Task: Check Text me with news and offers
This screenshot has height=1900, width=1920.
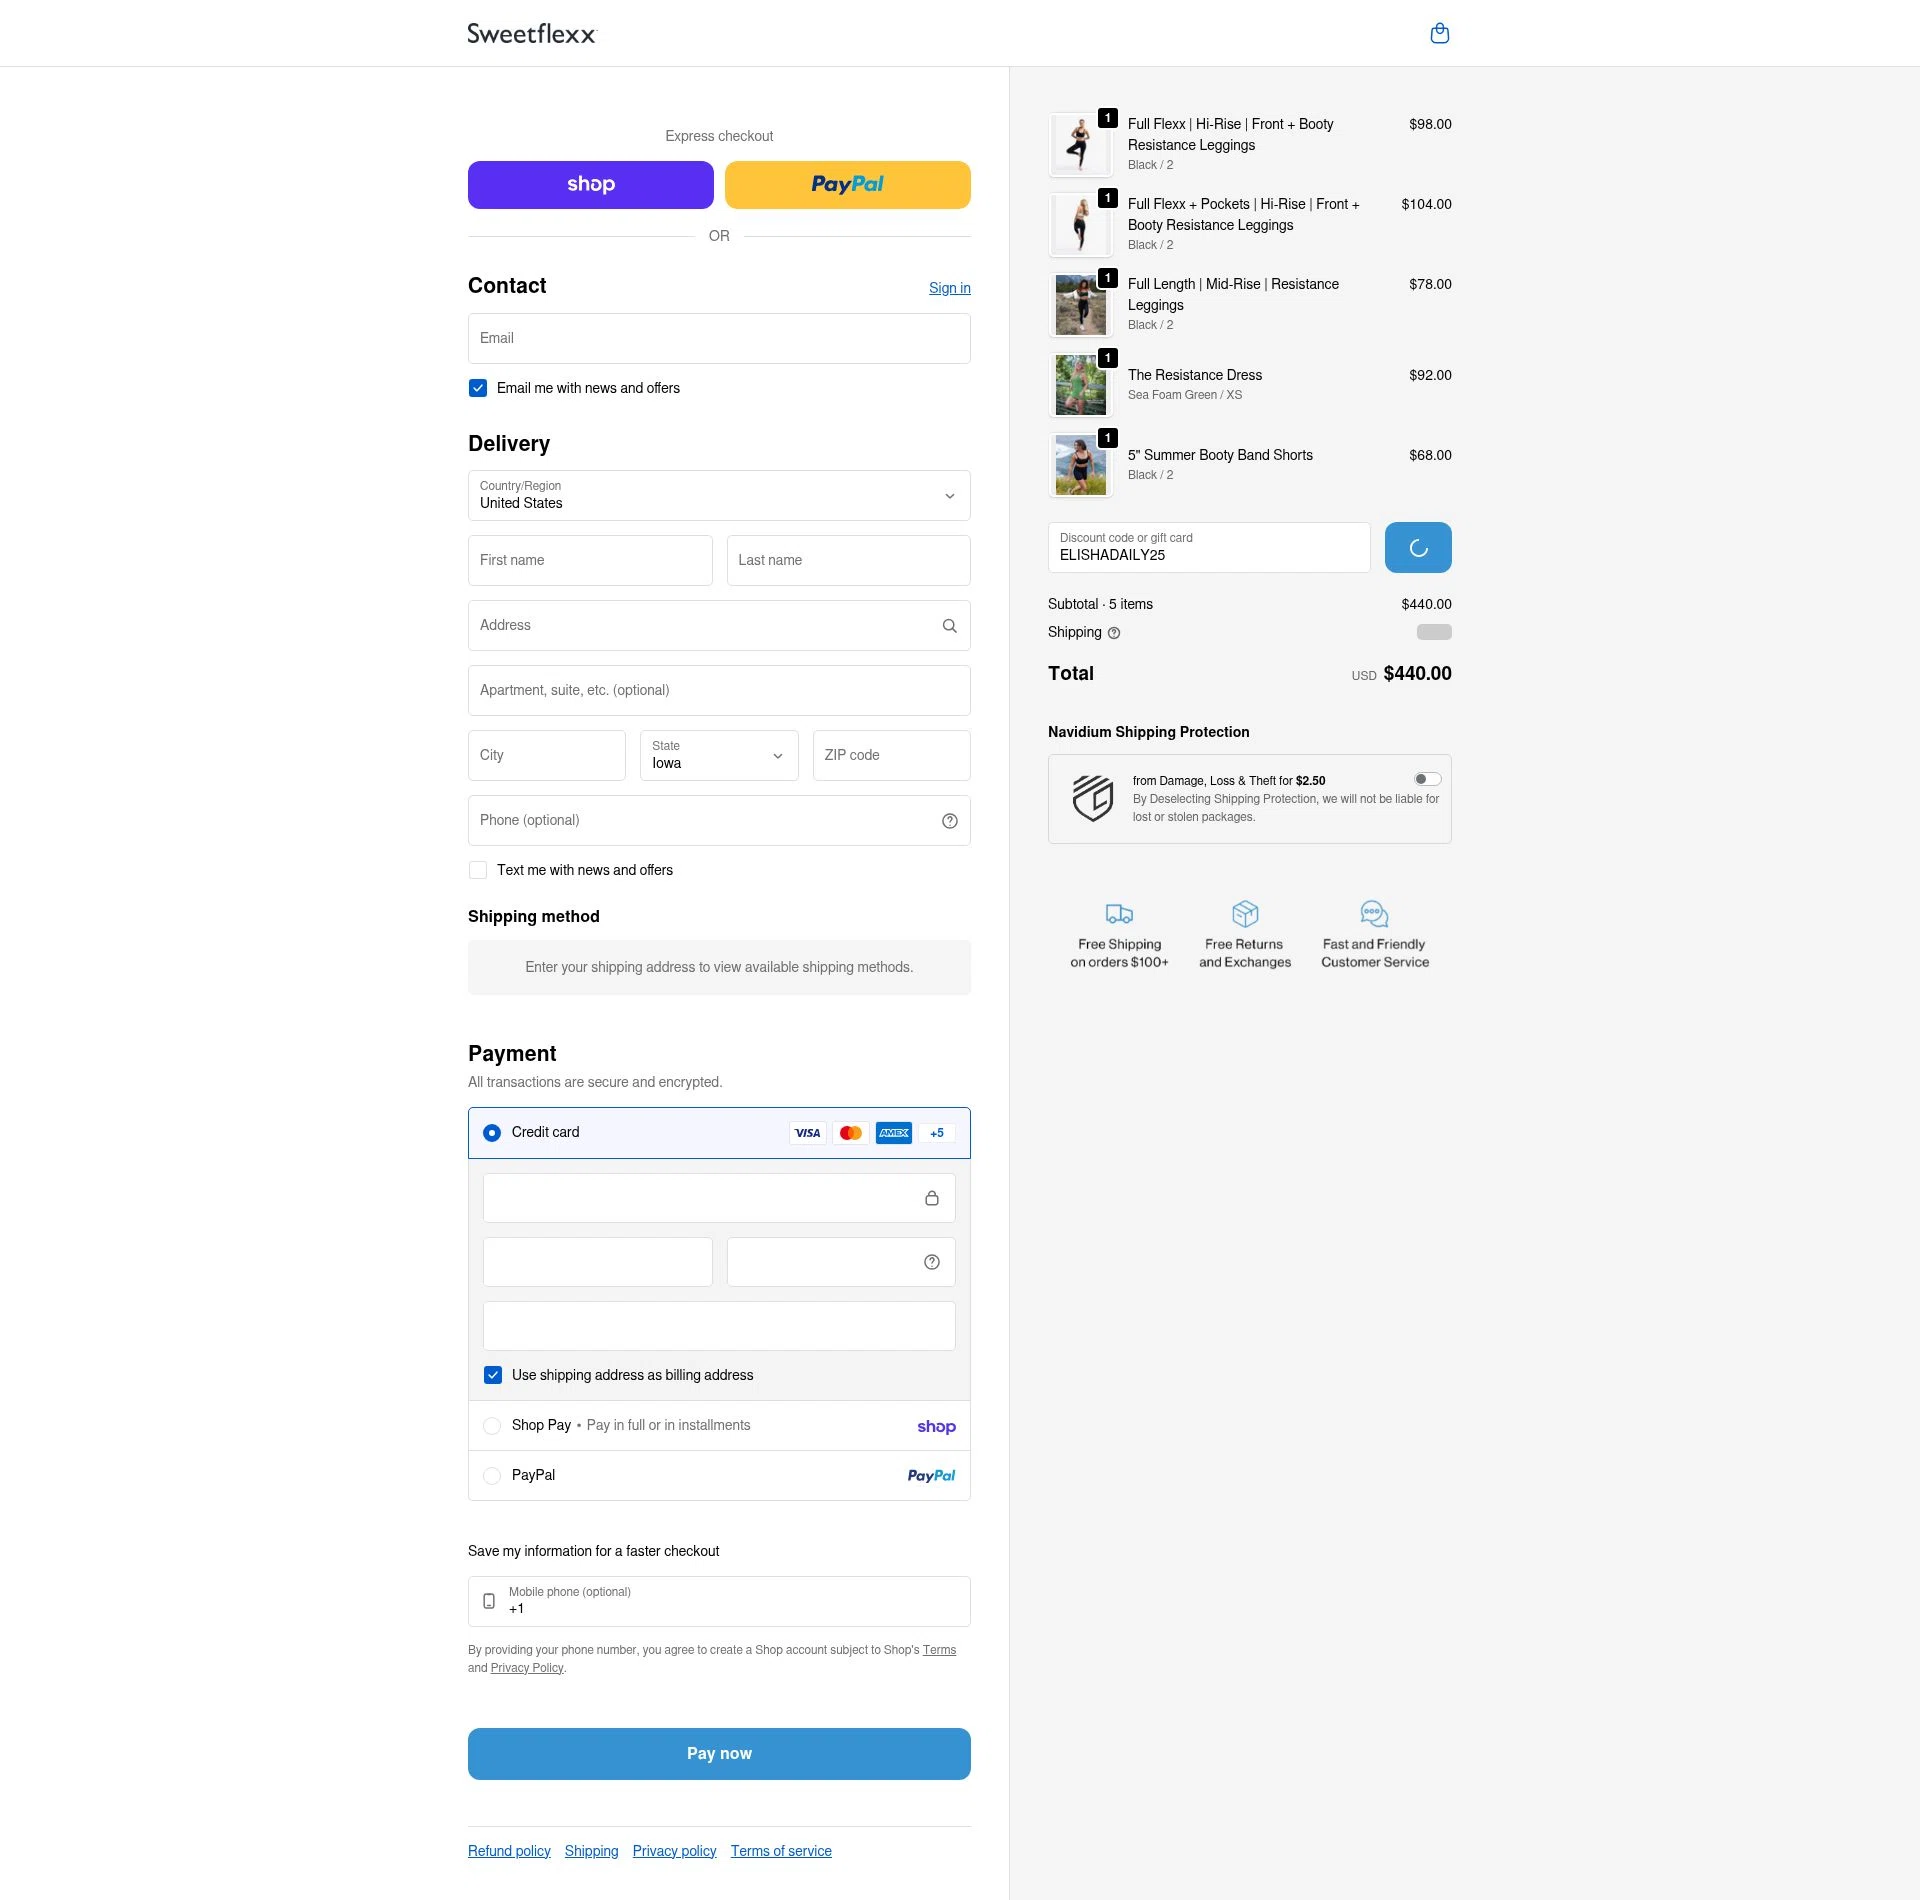Action: pyautogui.click(x=478, y=870)
